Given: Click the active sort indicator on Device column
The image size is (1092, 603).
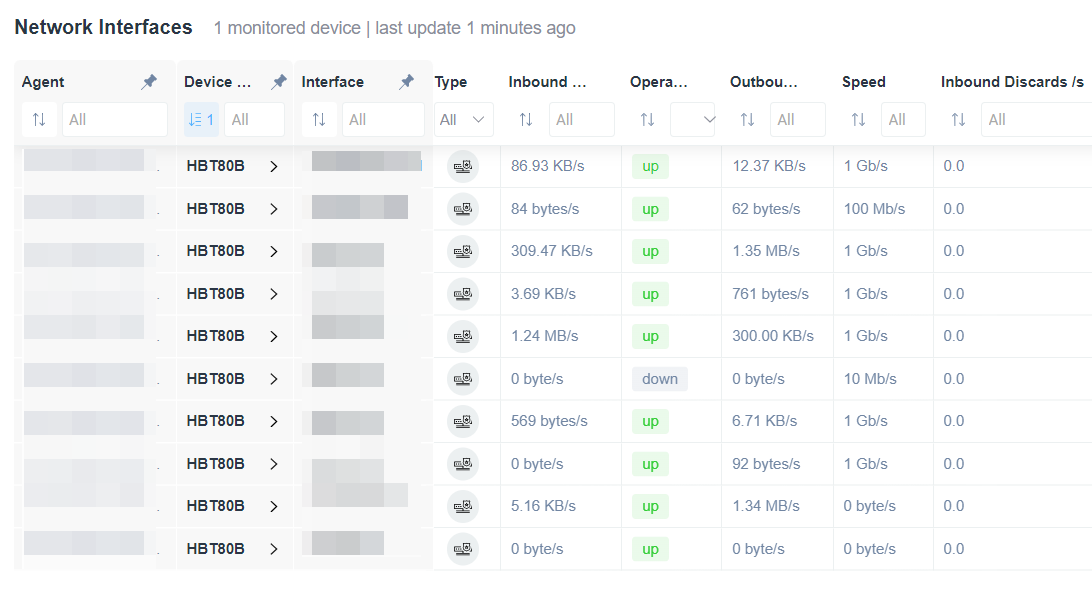Looking at the screenshot, I should point(200,119).
